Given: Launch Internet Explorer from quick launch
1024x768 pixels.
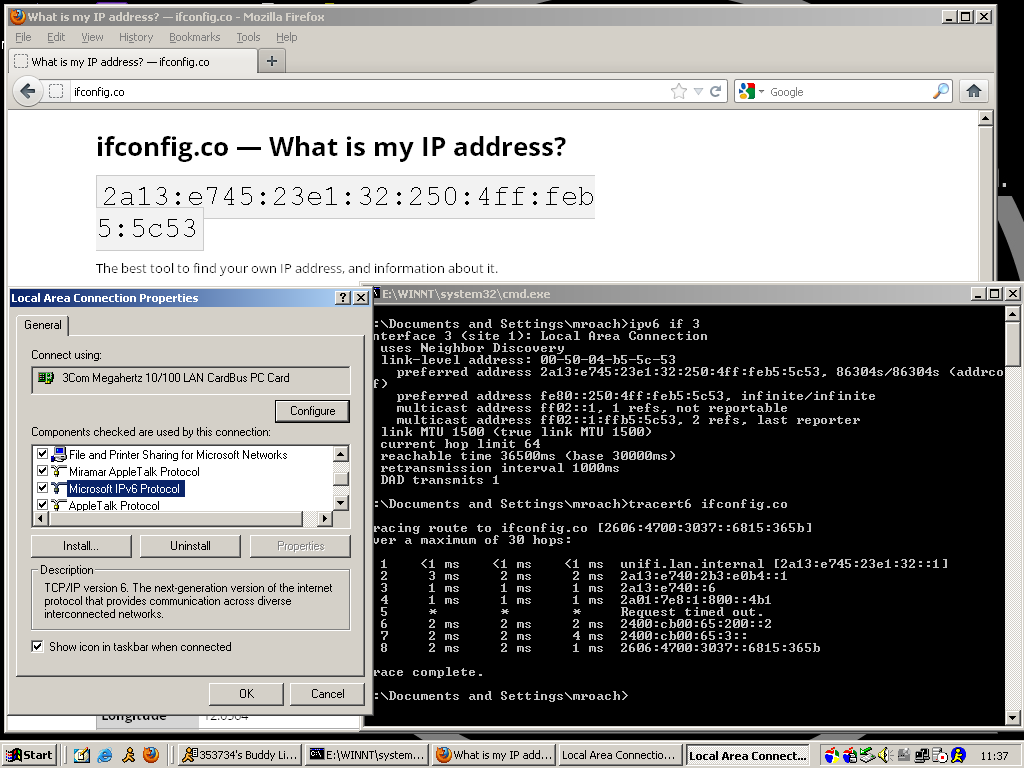Looking at the screenshot, I should [x=105, y=755].
